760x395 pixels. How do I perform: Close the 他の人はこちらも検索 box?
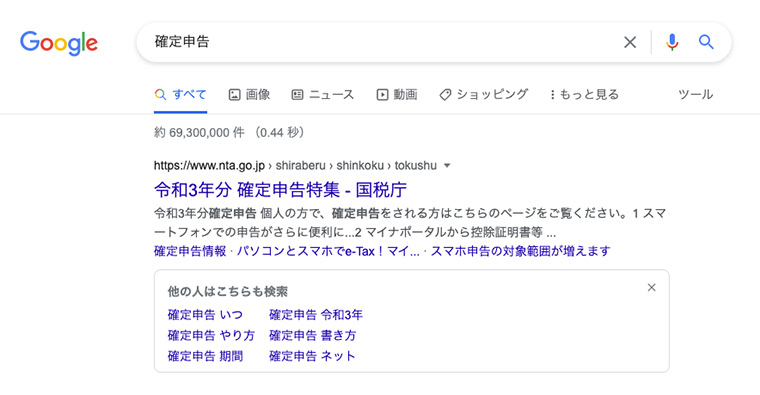coord(651,288)
